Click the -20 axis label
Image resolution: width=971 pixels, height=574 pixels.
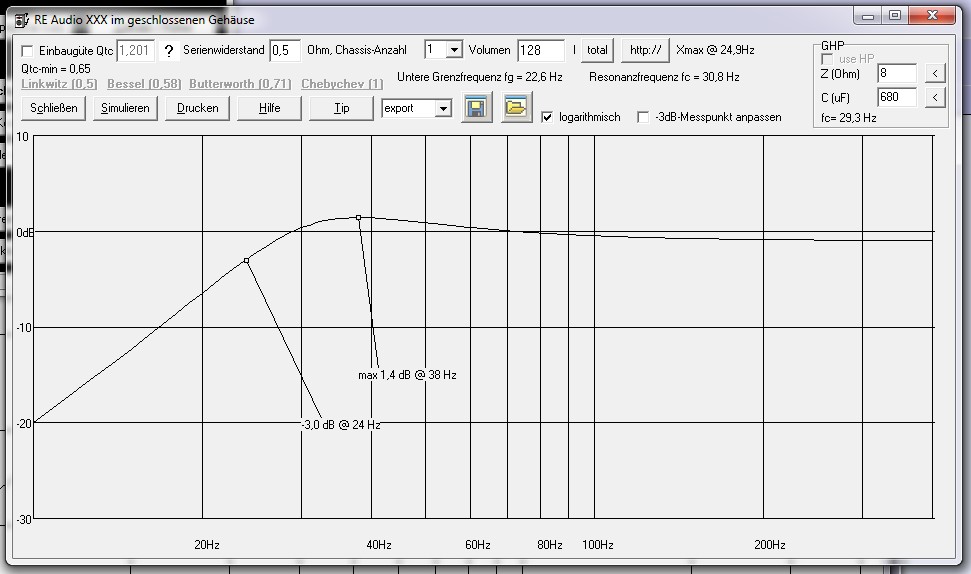tap(24, 424)
